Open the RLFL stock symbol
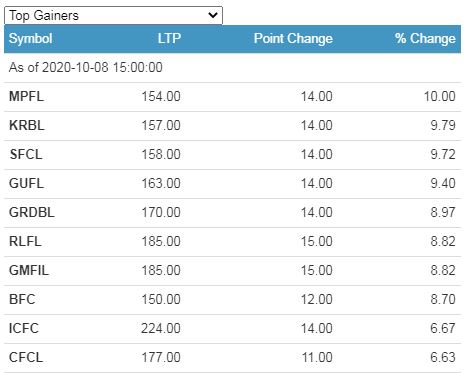Viewport: 466px width, 373px height. tap(25, 241)
